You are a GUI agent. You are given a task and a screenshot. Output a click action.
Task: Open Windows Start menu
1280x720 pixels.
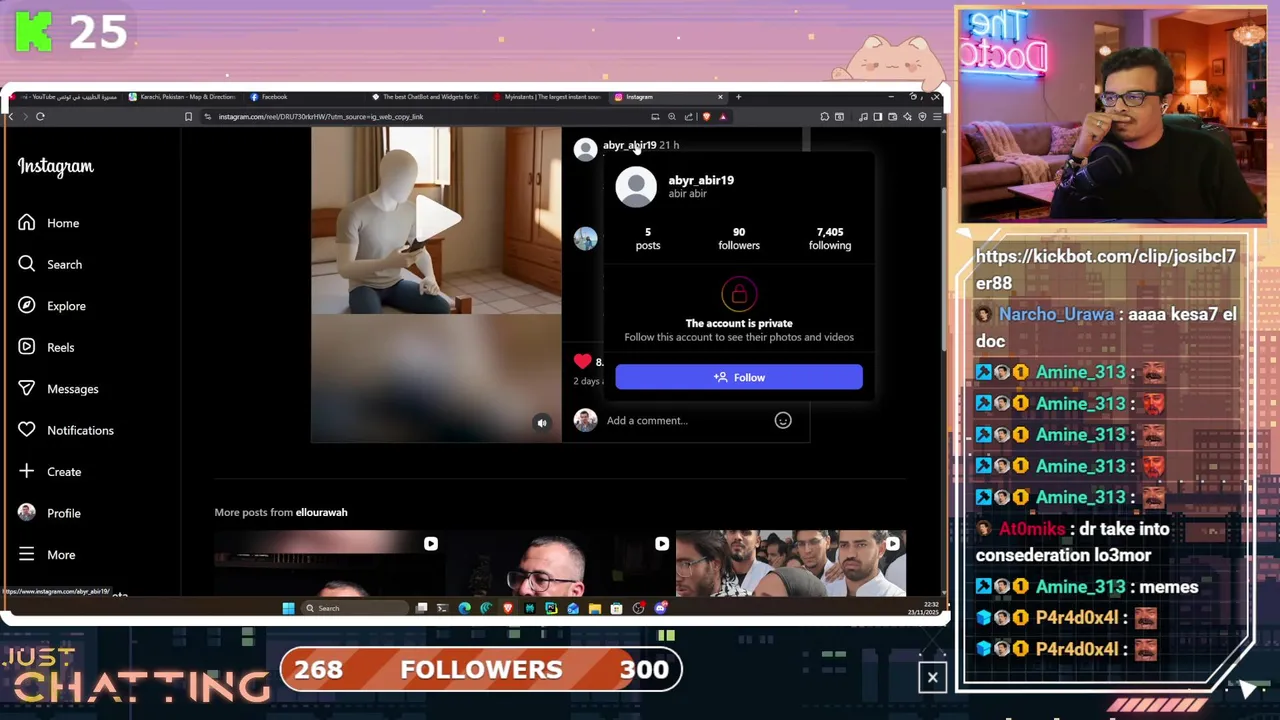(288, 608)
